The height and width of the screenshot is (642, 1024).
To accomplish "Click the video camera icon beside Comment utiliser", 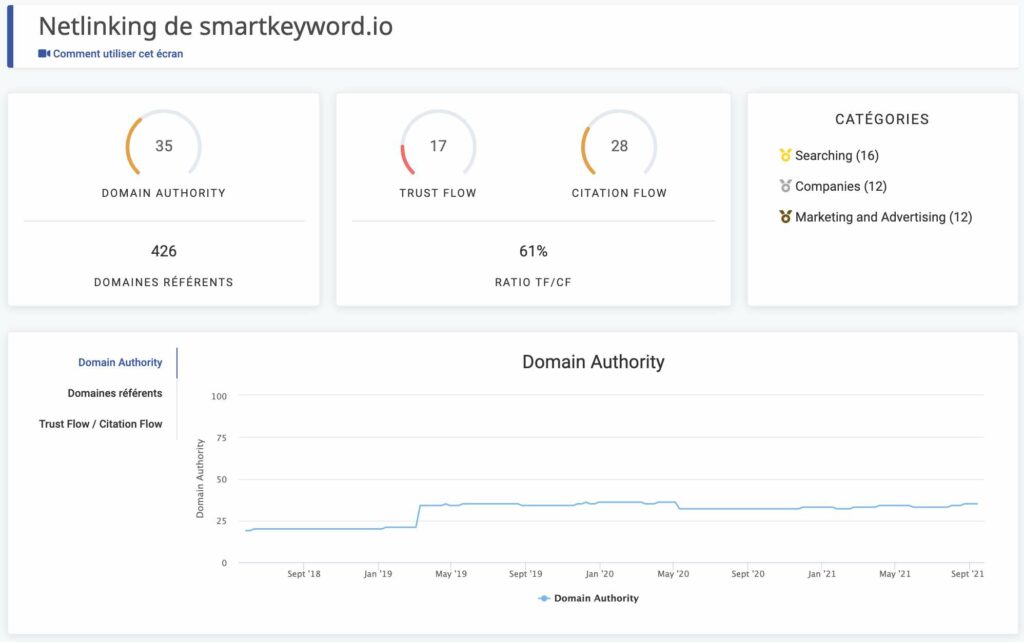I will [44, 54].
